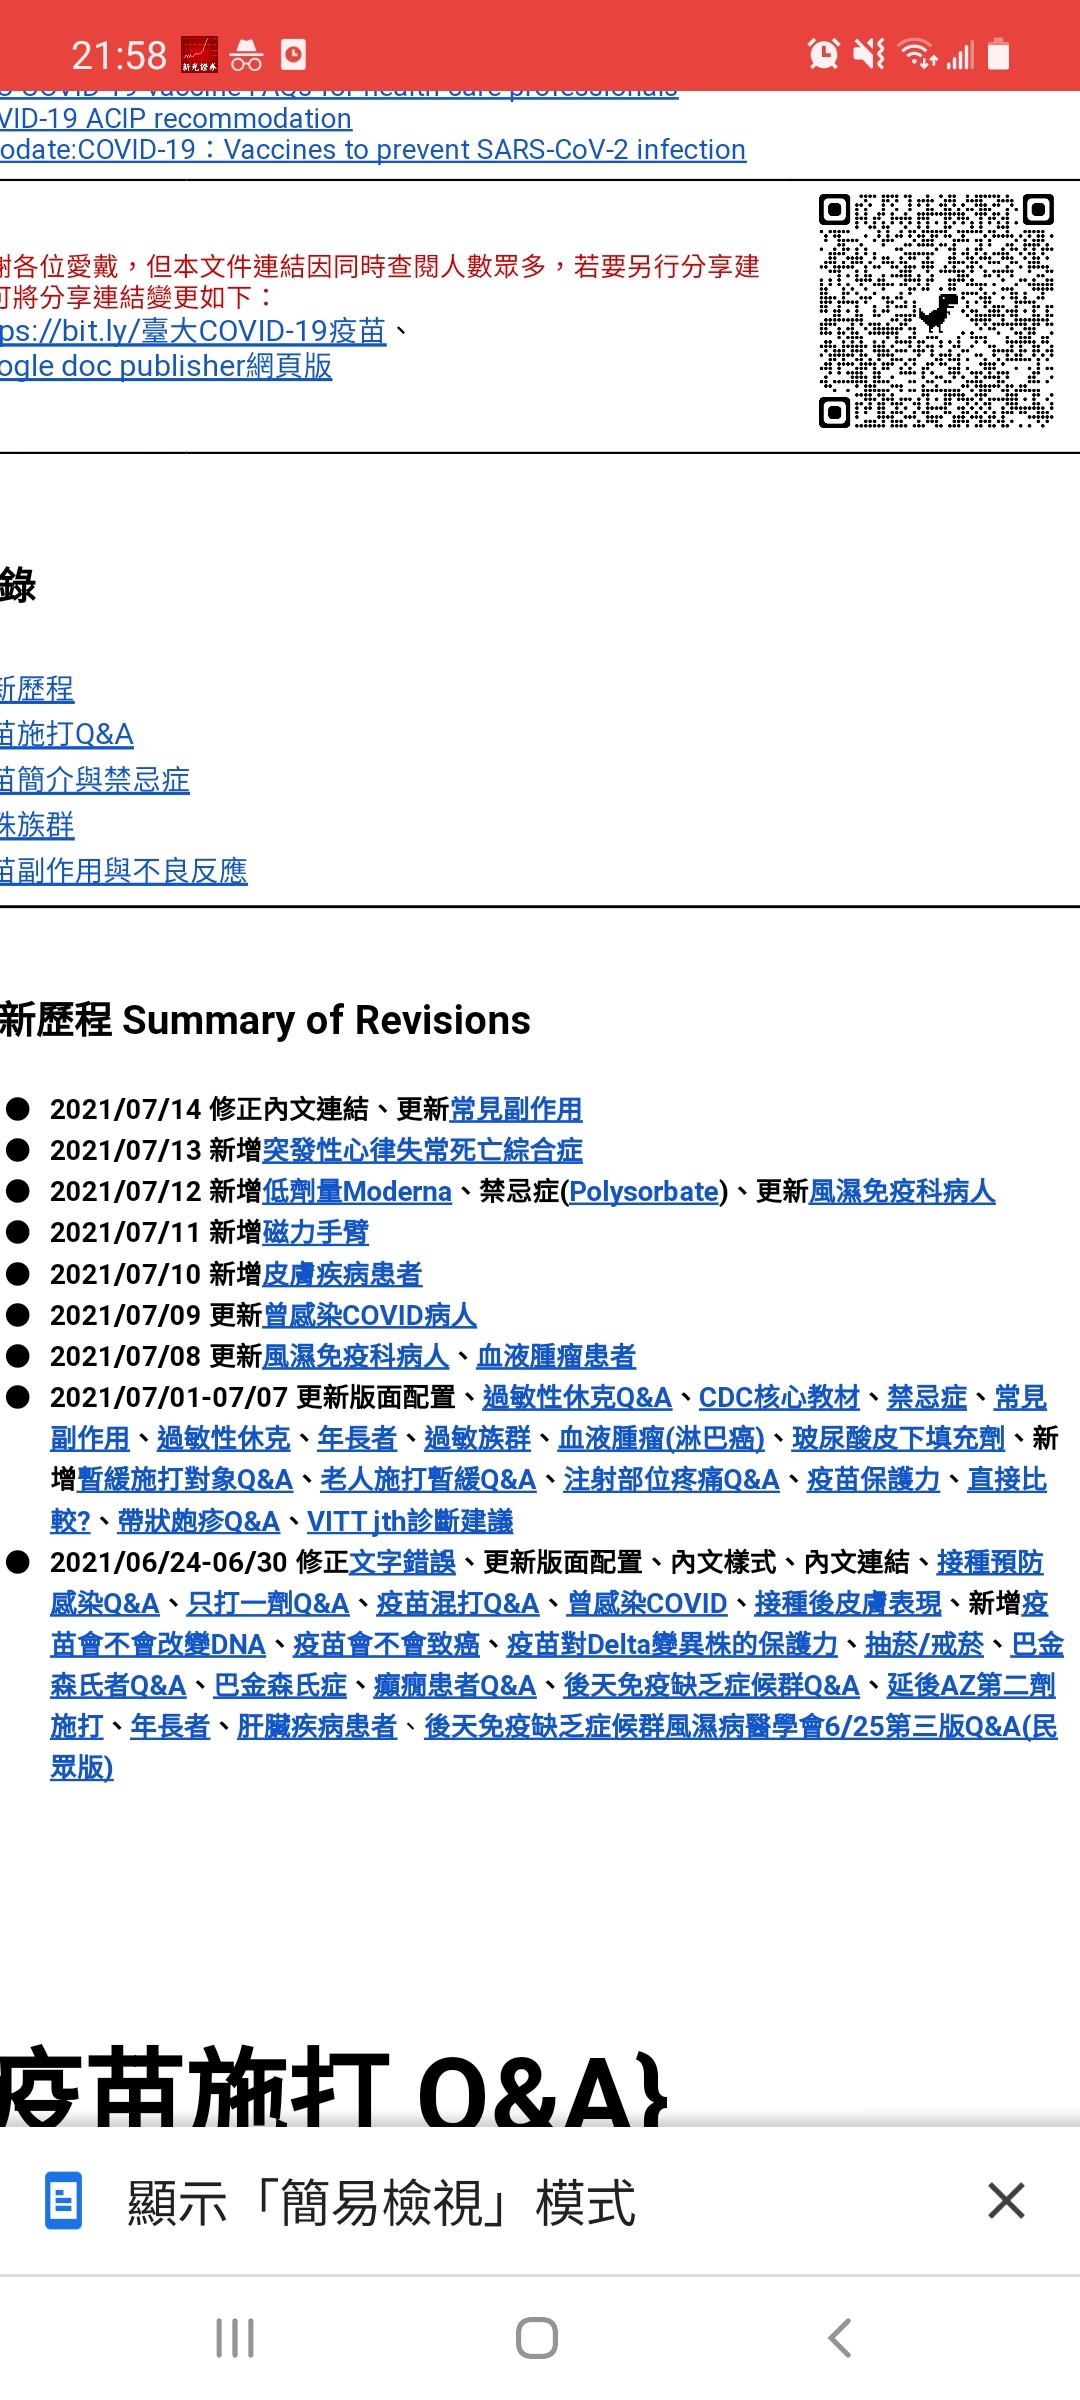The height and width of the screenshot is (2400, 1080).
Task: Open the 磁力手臂 link
Action: 315,1232
